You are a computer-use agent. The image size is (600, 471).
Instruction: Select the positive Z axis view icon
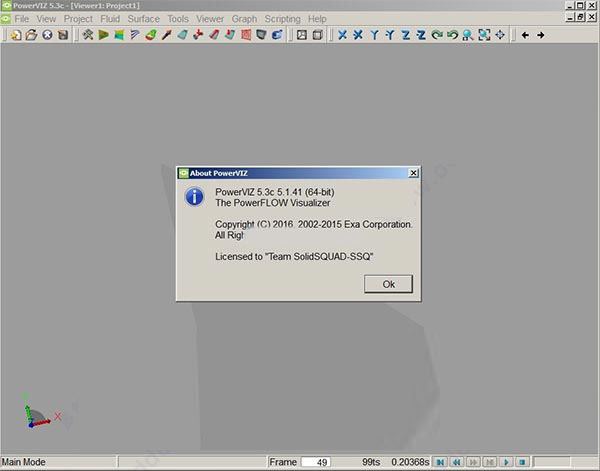pos(406,35)
